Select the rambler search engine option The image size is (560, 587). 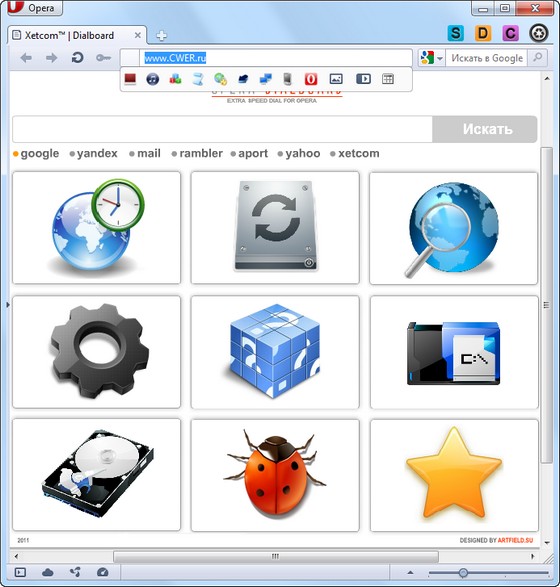(x=197, y=153)
